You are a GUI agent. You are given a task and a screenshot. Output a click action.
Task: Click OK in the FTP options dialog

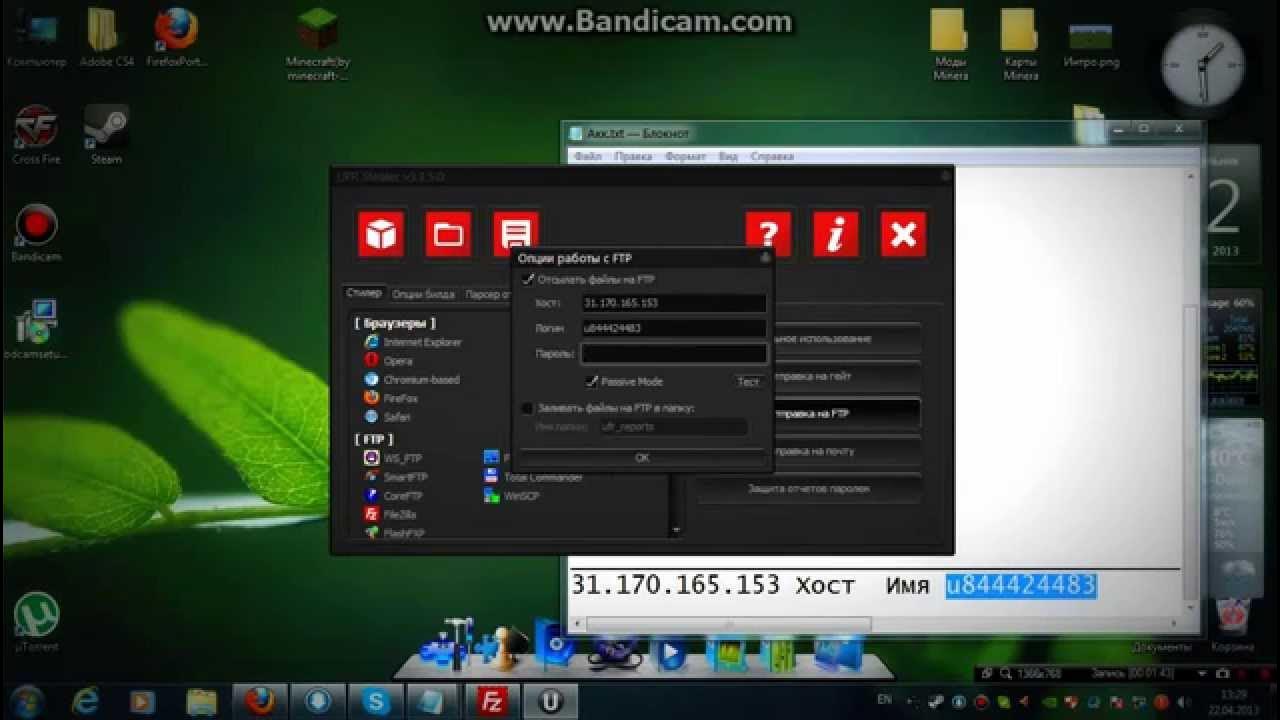point(642,457)
